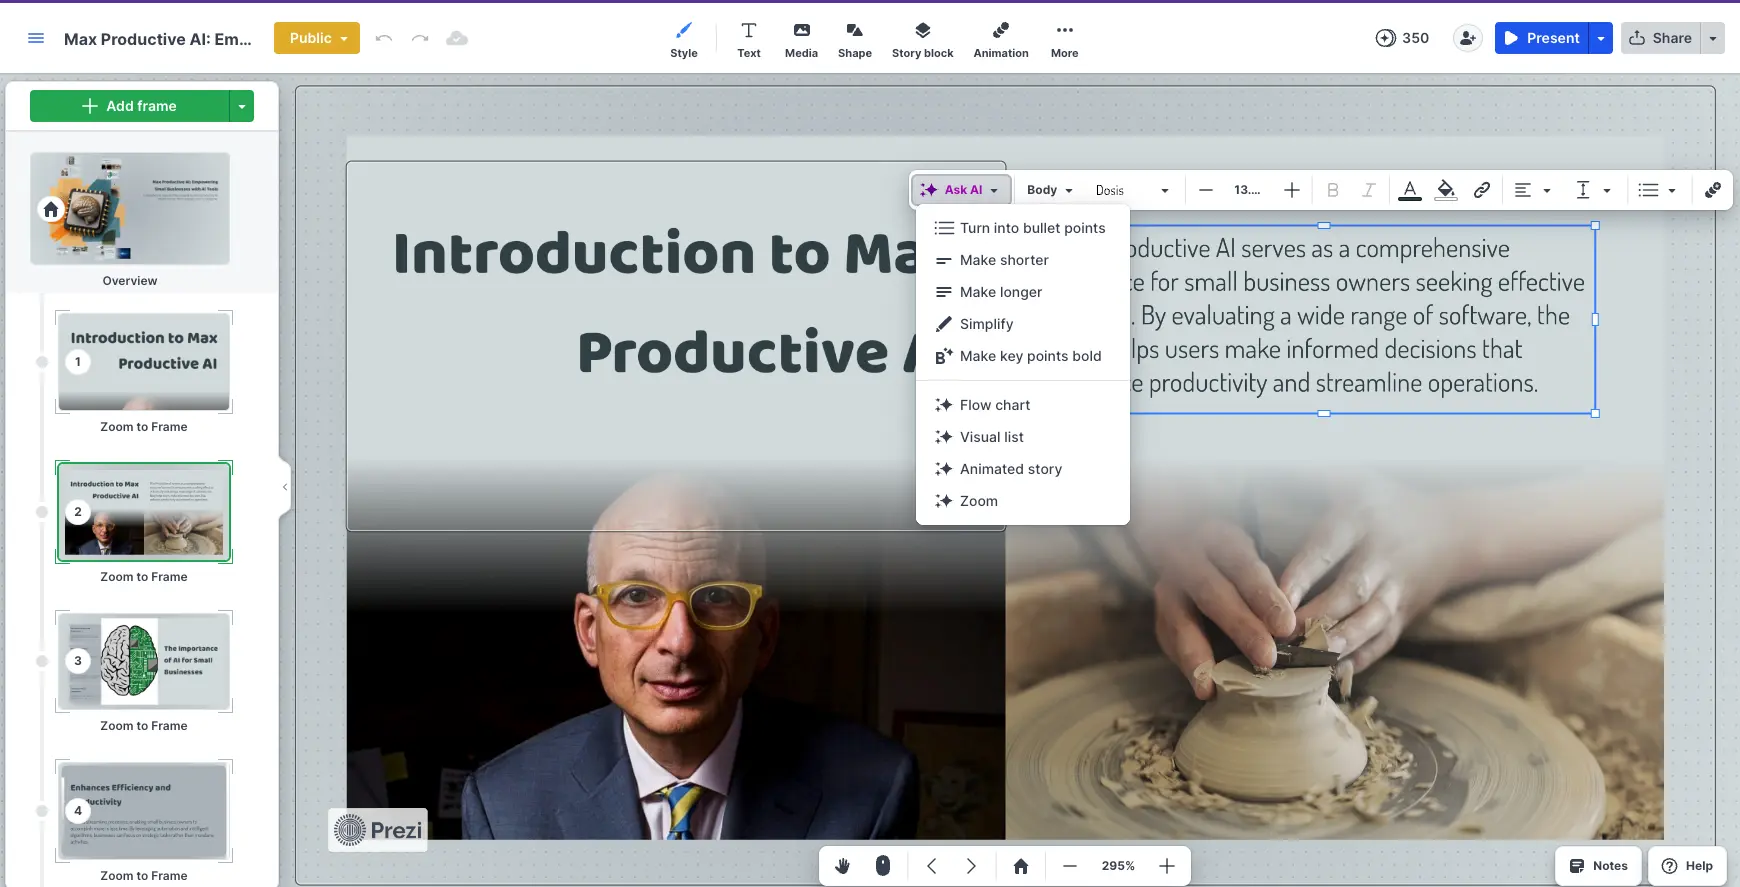Click the cloud save status icon
The height and width of the screenshot is (887, 1740).
(457, 38)
